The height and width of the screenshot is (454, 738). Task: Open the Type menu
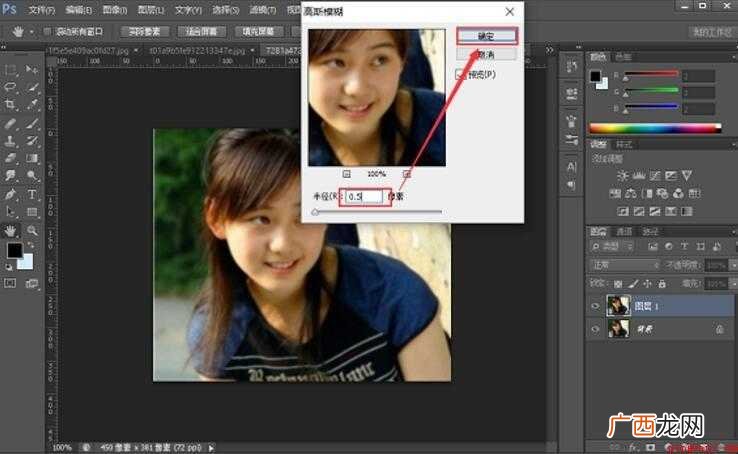188,9
